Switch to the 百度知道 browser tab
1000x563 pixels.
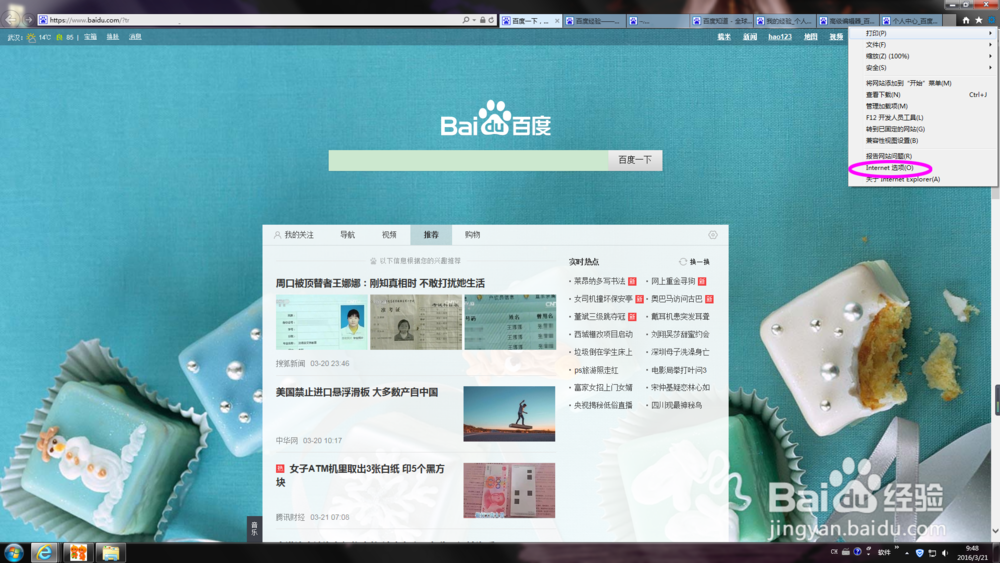pyautogui.click(x=722, y=21)
